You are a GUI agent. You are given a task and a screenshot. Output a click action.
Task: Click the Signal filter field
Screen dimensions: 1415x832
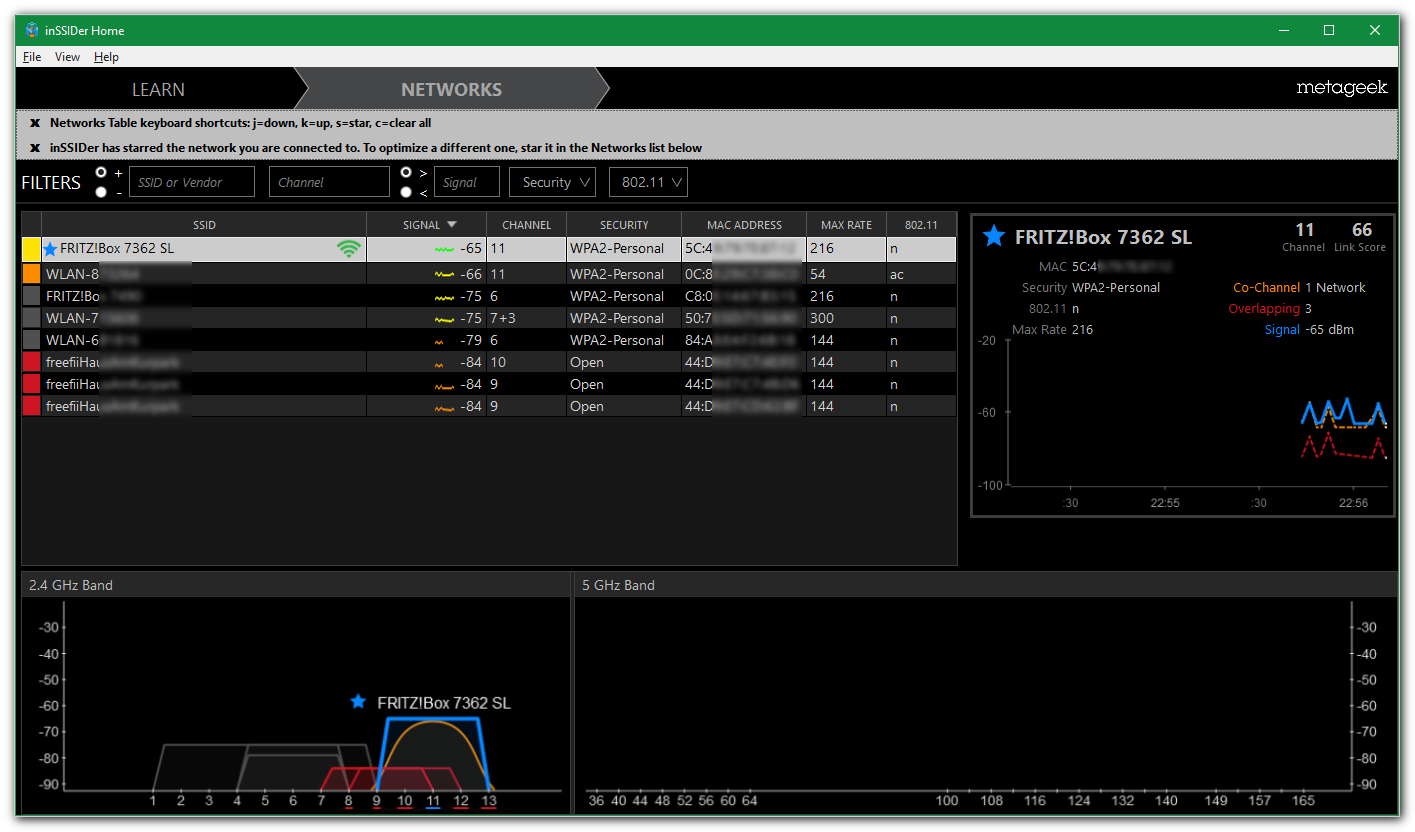[x=467, y=182]
